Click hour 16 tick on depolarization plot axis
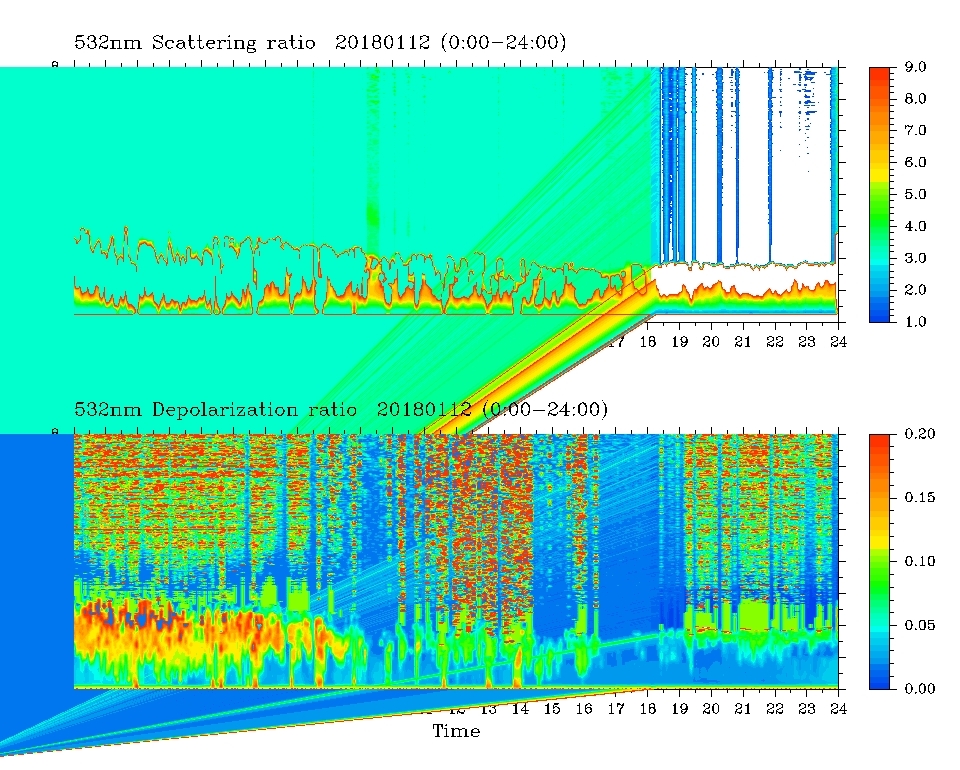The width and height of the screenshot is (960, 770). (x=584, y=709)
